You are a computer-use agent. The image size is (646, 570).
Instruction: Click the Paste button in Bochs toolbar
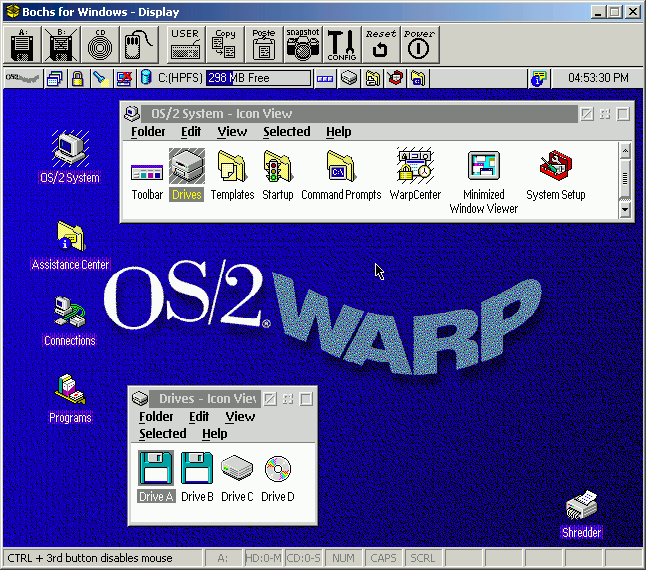click(263, 45)
